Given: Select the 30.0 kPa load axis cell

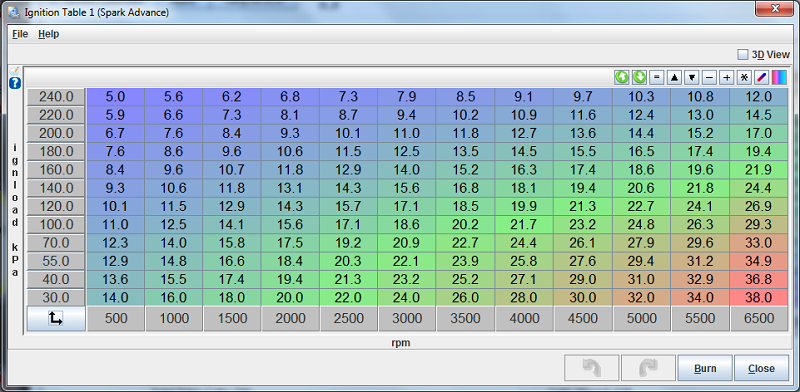Looking at the screenshot, I should [56, 298].
